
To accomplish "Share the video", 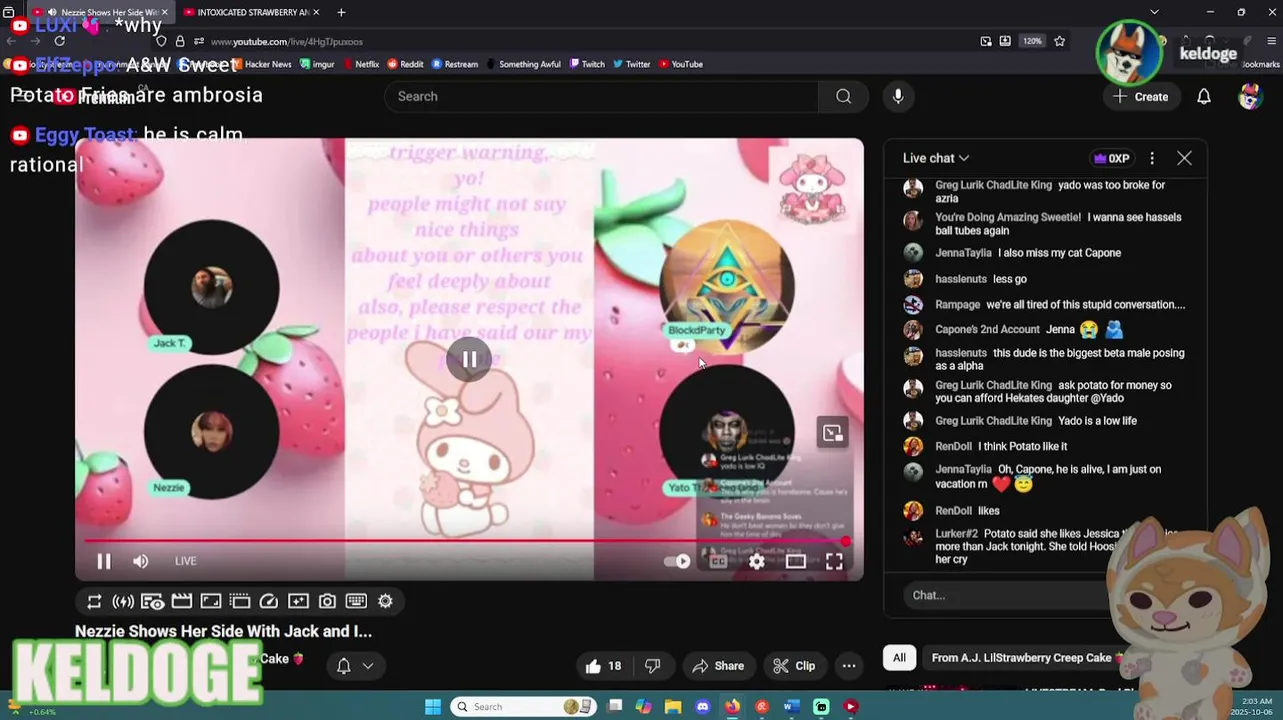I will click(718, 666).
